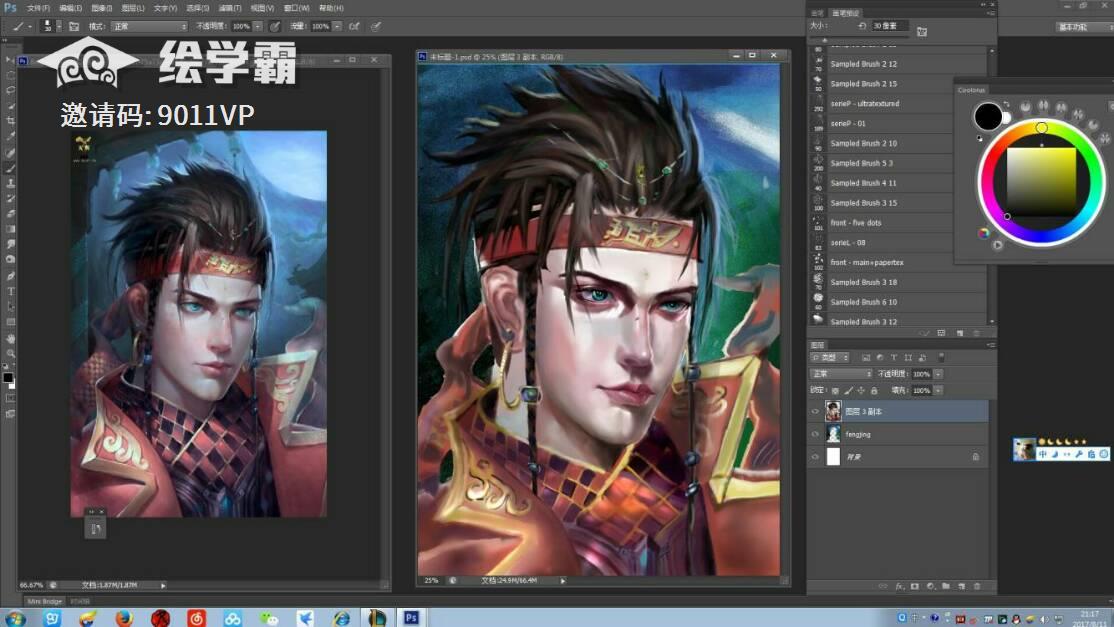
Task: Select the Clone Stamp tool
Action: (10, 183)
